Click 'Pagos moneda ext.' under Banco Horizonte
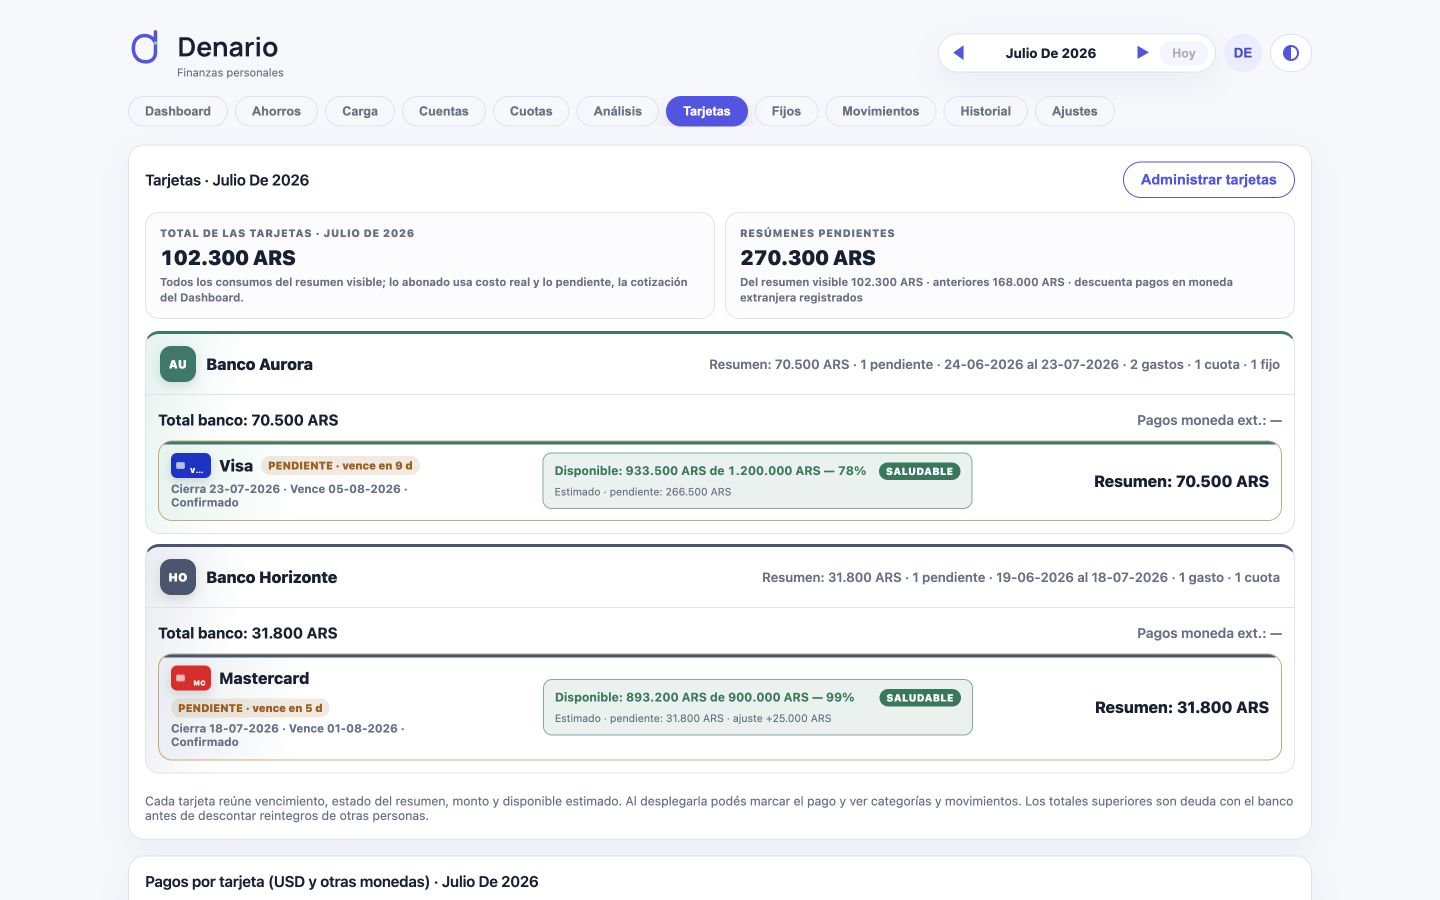The width and height of the screenshot is (1440, 900). pos(1209,633)
